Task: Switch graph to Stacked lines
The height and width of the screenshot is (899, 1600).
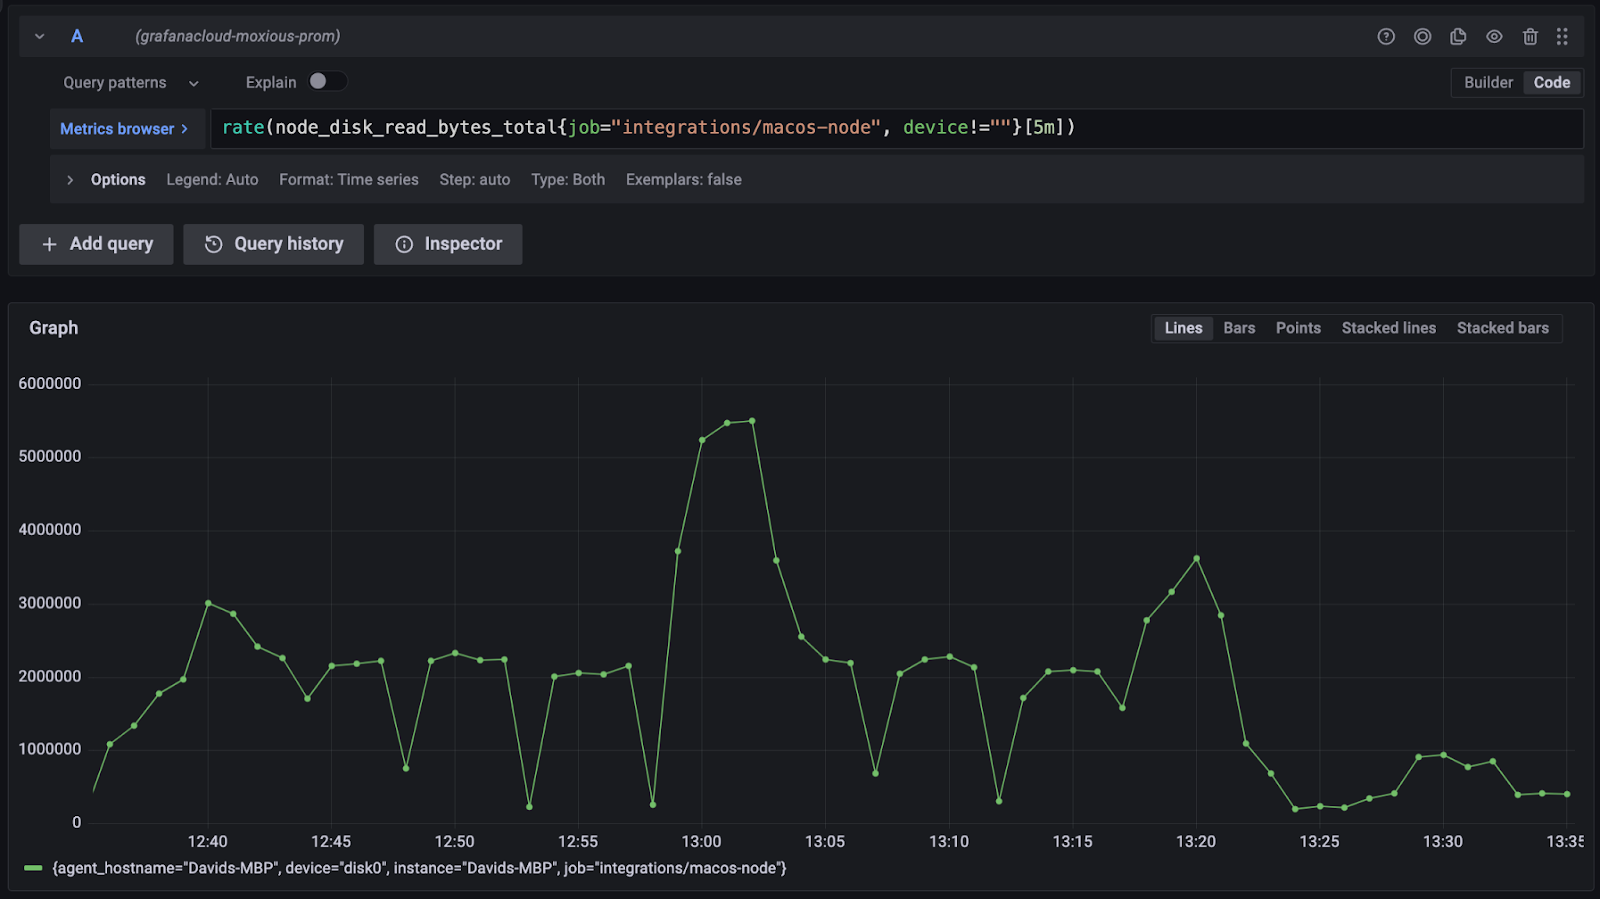Action: click(x=1388, y=328)
